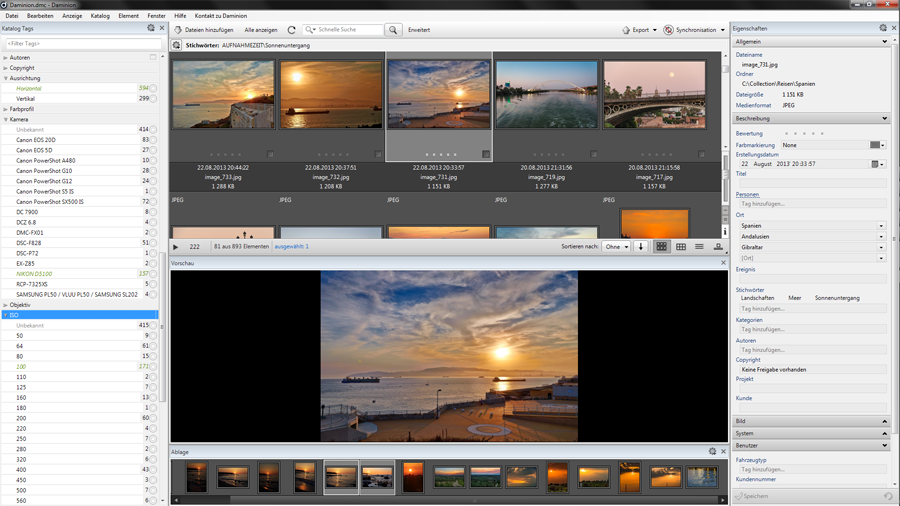Collapse the Allgemein properties section
The width and height of the screenshot is (900, 506).
[x=885, y=42]
